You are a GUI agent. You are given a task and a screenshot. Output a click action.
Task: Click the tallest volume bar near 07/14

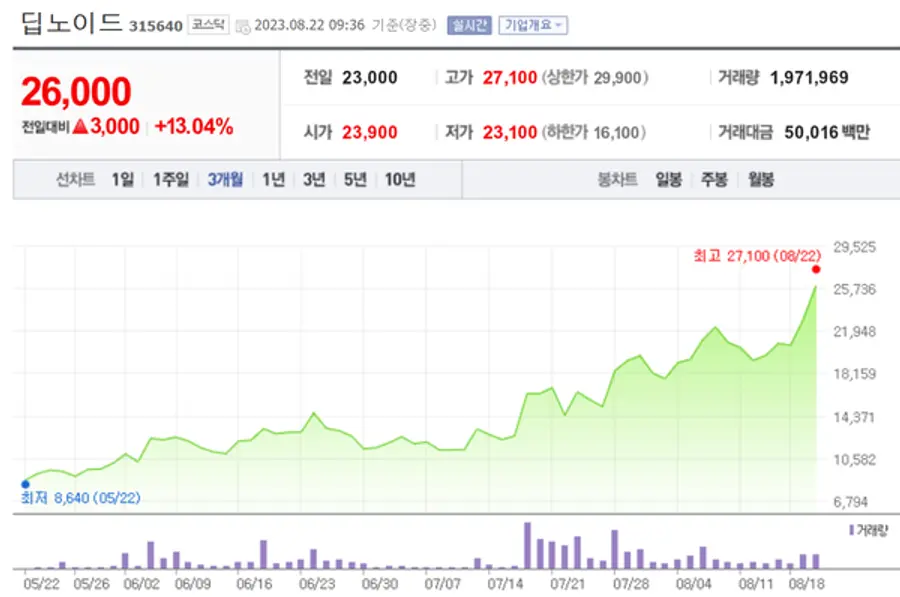(528, 546)
